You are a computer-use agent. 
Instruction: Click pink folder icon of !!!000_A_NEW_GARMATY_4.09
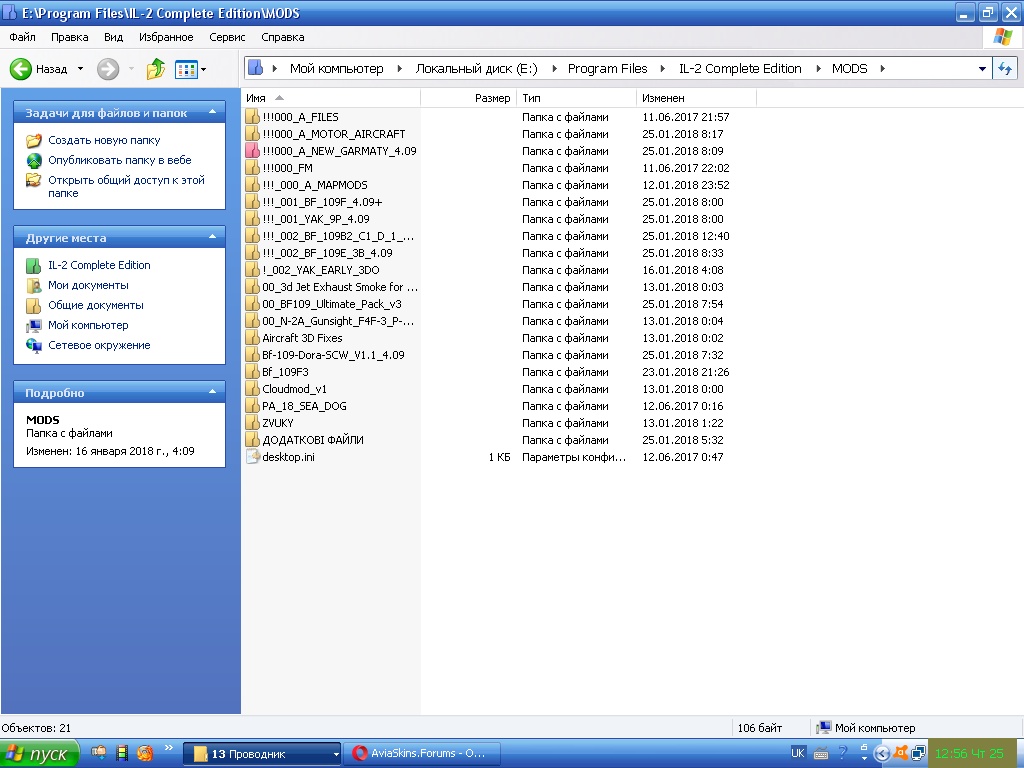point(252,151)
